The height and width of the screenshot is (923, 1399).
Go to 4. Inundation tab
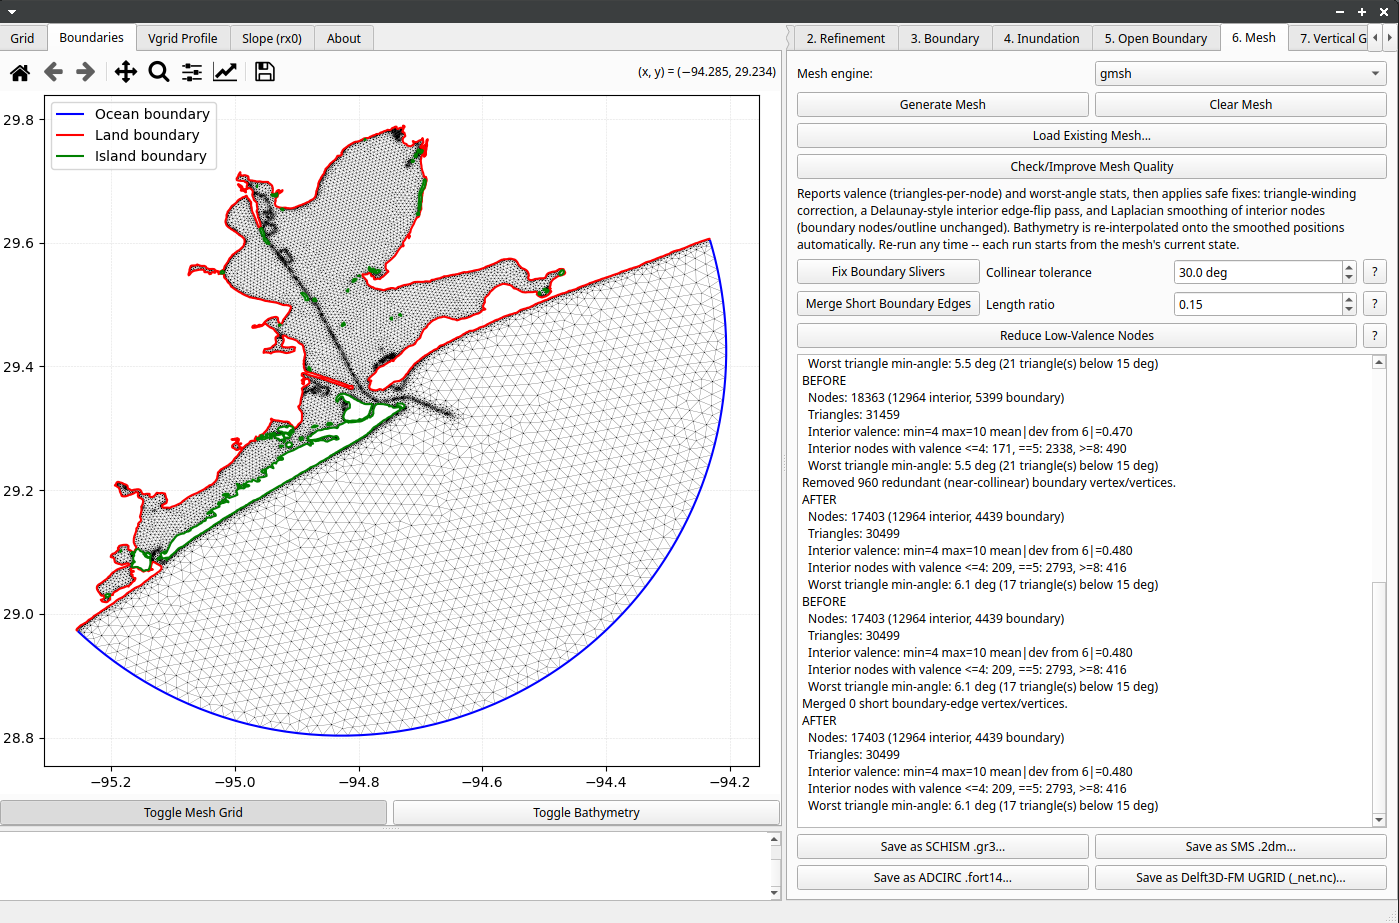[1042, 38]
